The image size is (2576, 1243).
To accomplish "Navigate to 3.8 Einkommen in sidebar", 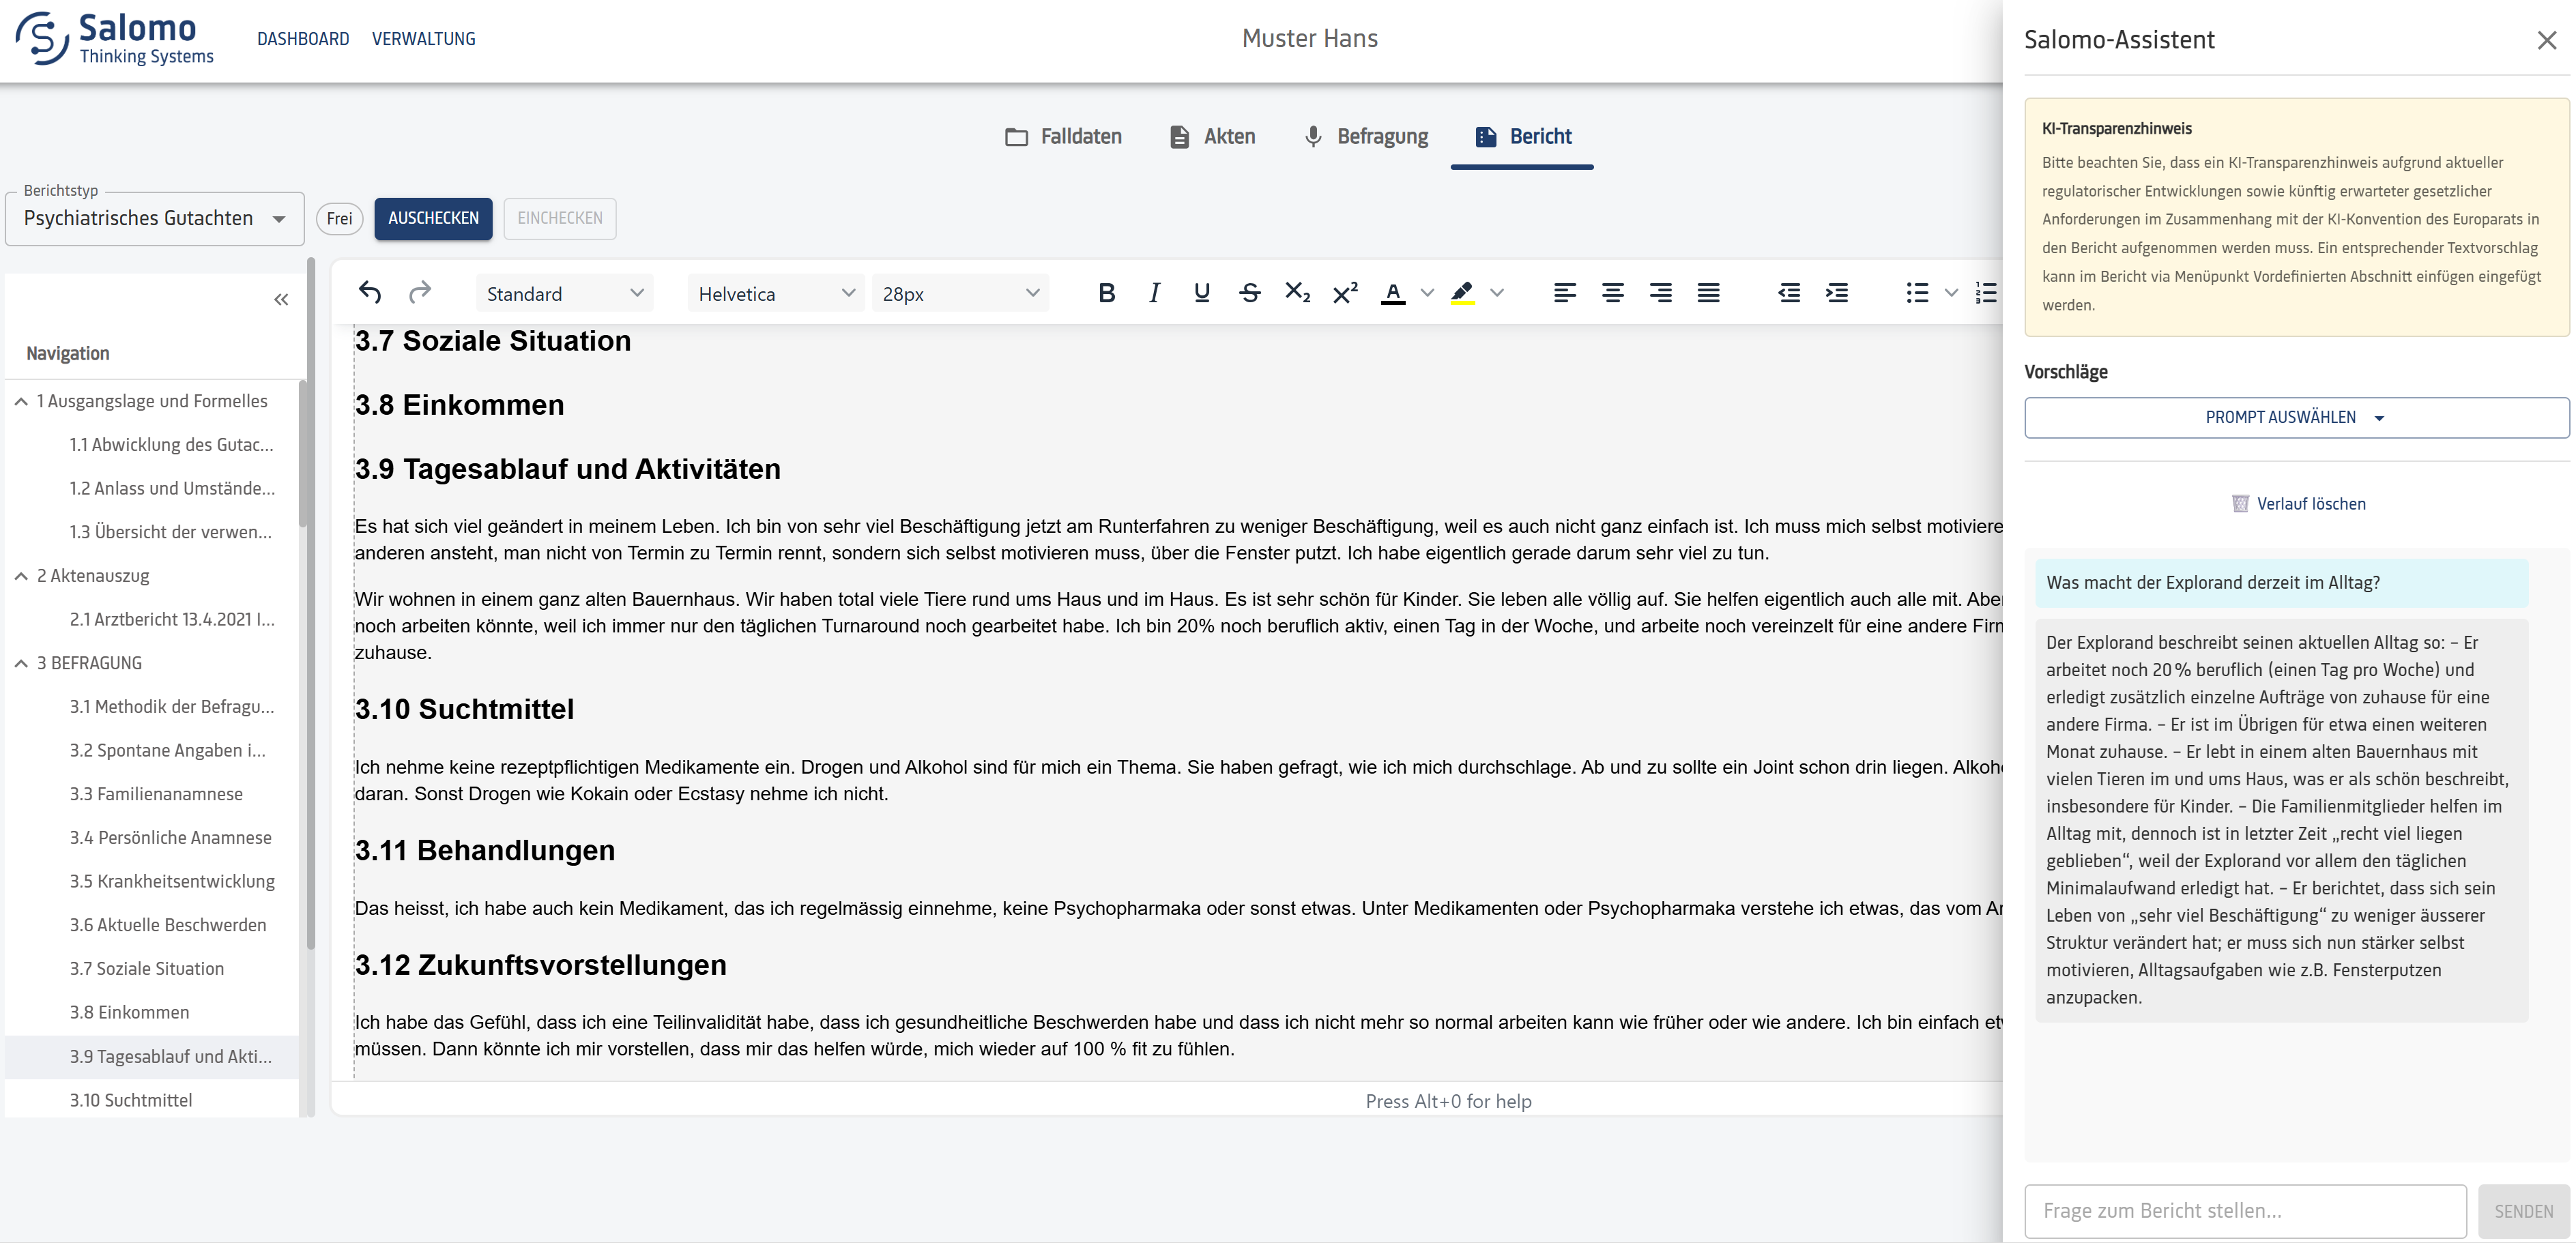I will pos(129,1012).
